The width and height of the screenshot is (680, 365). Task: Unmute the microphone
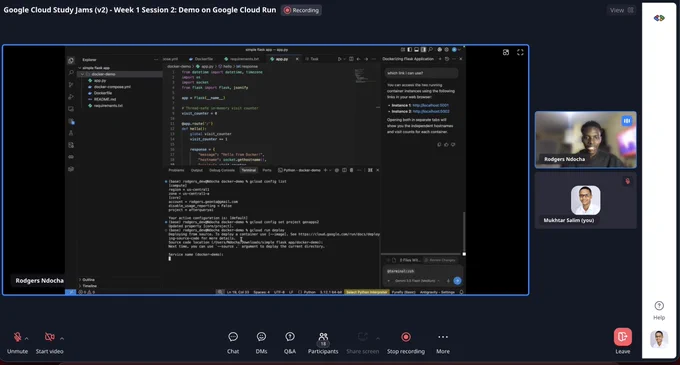[x=17, y=337]
